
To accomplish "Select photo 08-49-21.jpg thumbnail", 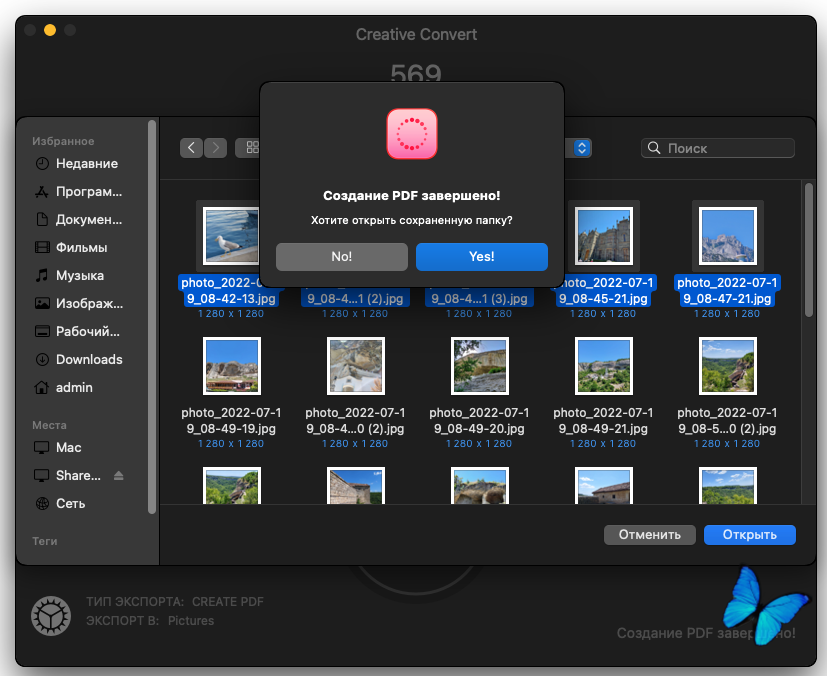I will tap(604, 366).
